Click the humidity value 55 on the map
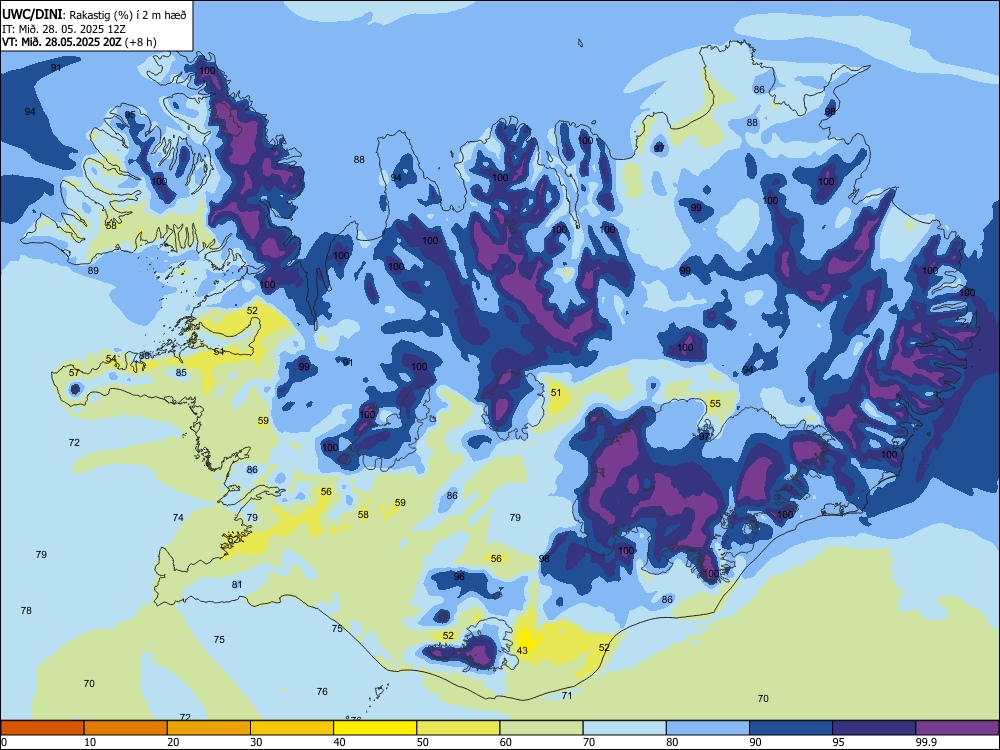 tap(715, 404)
